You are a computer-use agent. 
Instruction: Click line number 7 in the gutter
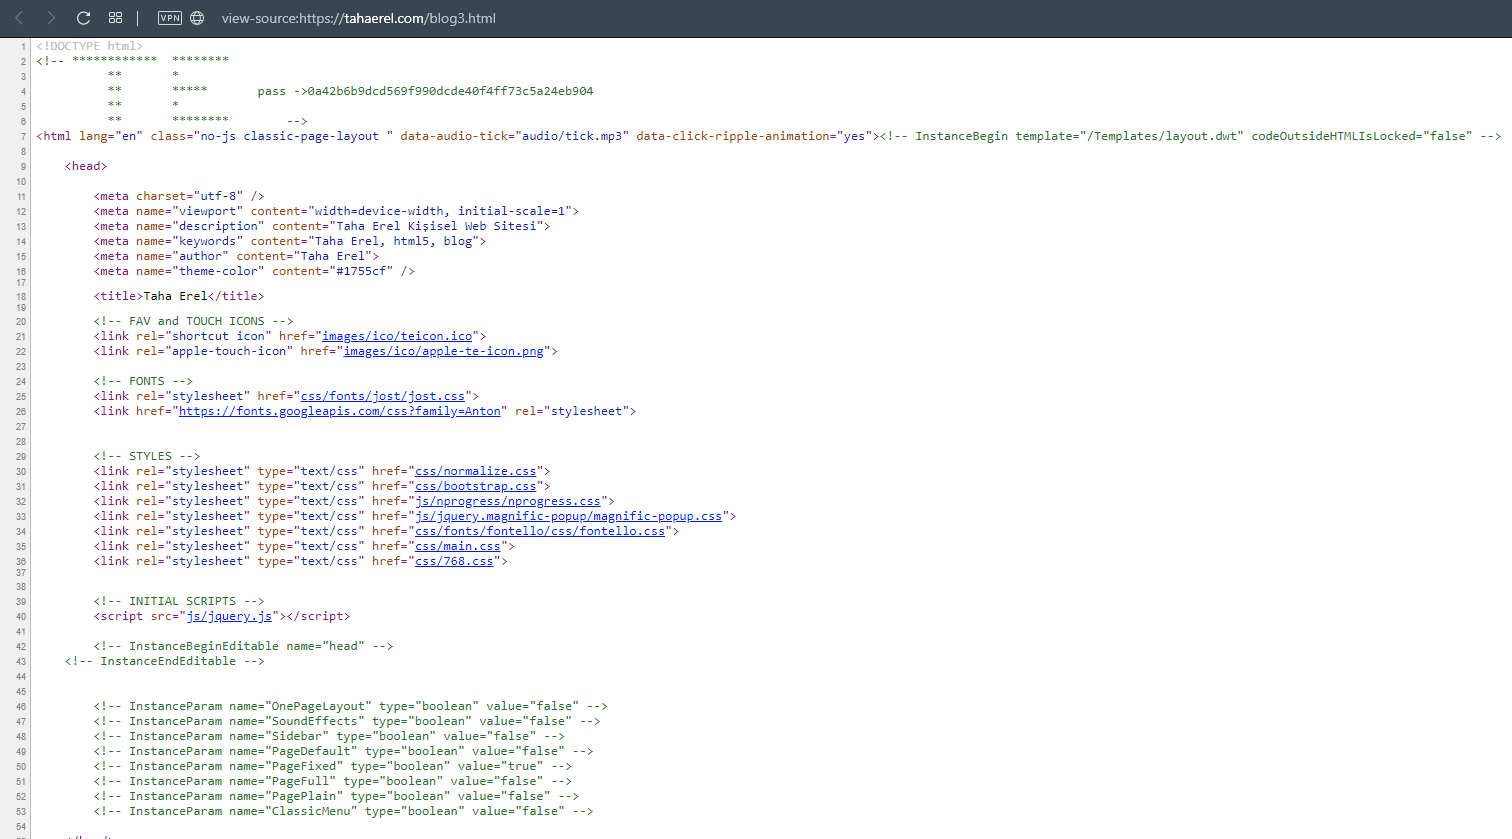23,137
